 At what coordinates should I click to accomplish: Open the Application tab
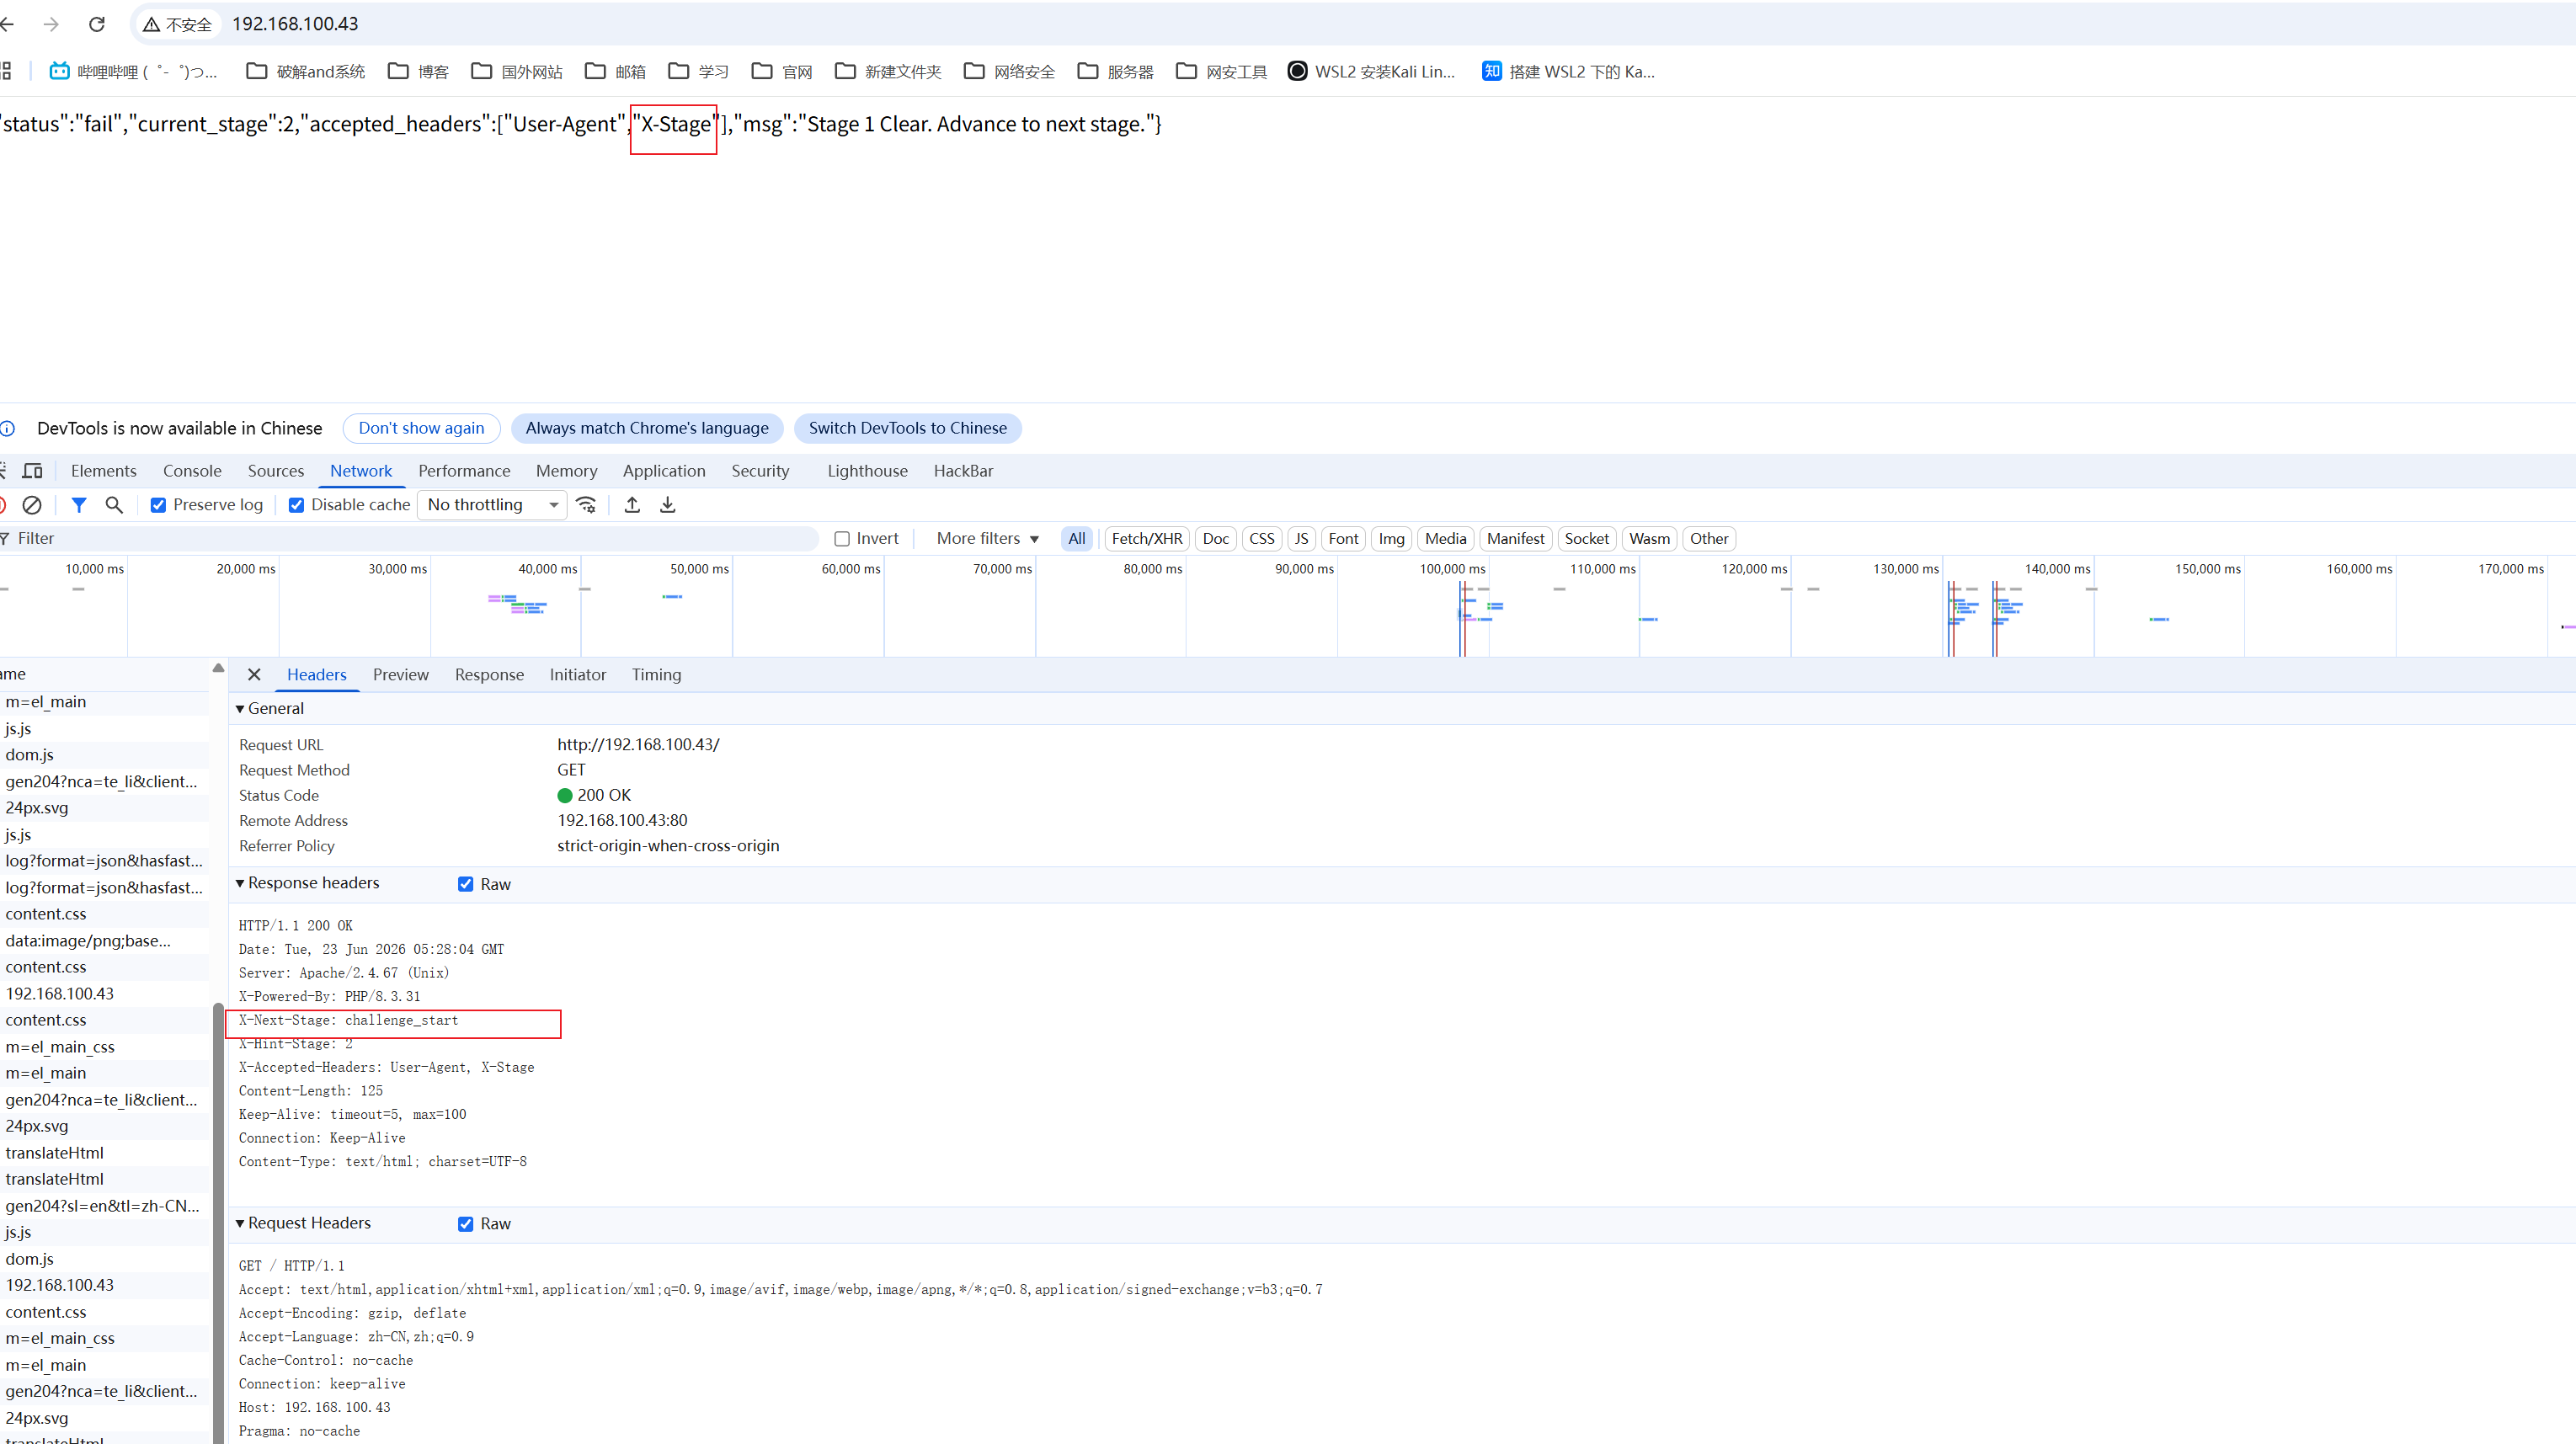[x=664, y=471]
